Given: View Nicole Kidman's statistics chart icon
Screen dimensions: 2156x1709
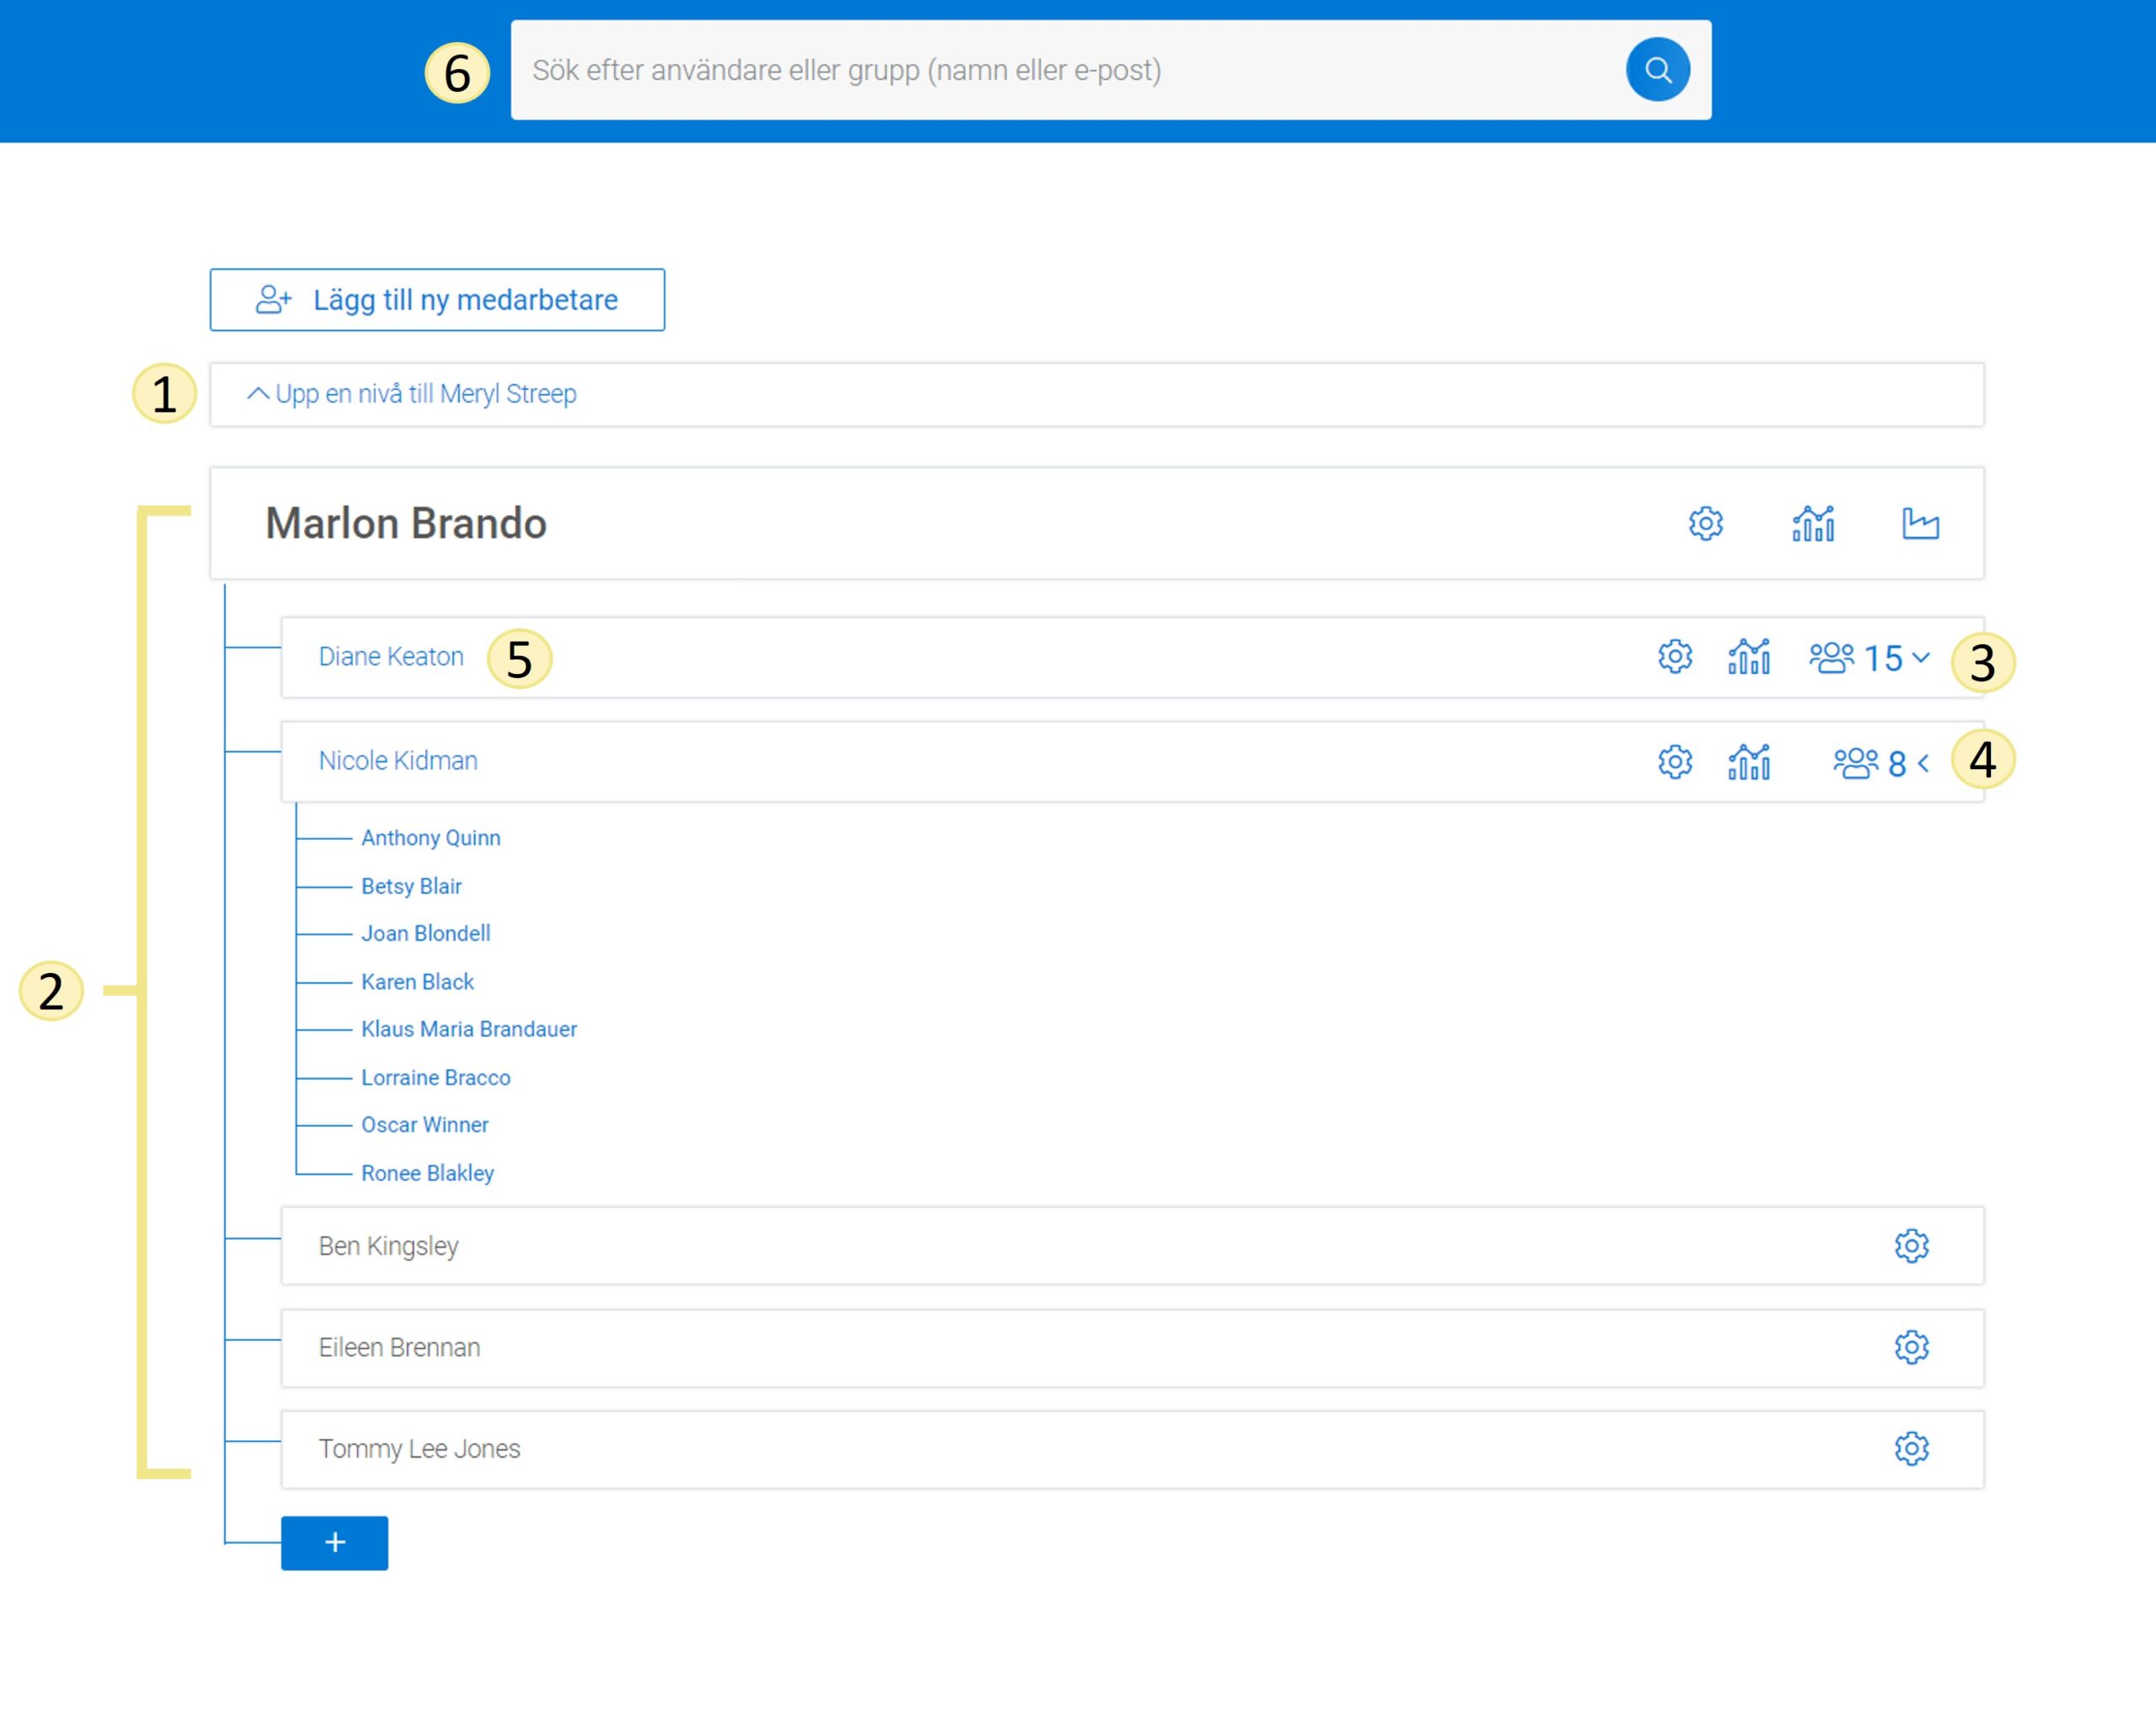Looking at the screenshot, I should [x=1748, y=762].
